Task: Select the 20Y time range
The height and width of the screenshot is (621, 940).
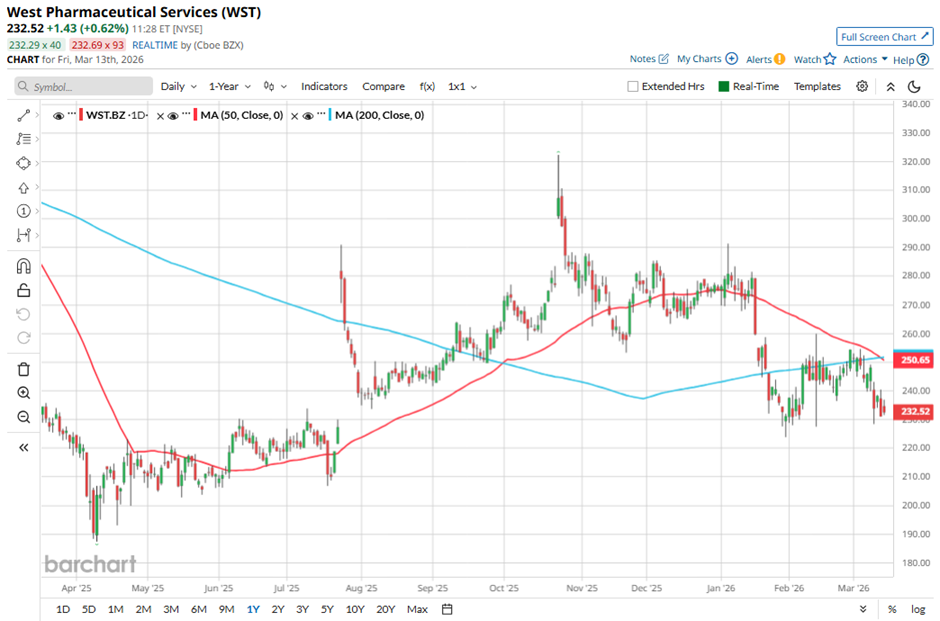Action: [x=385, y=609]
